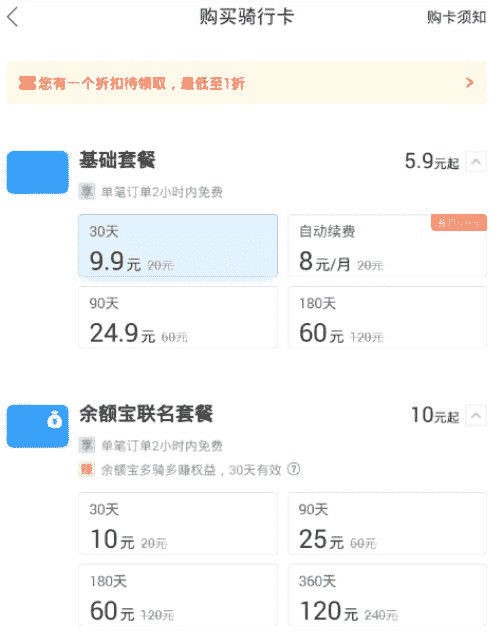Select the 余额宝 360天 120元 plan
This screenshot has height=635, width=490.
click(x=387, y=595)
